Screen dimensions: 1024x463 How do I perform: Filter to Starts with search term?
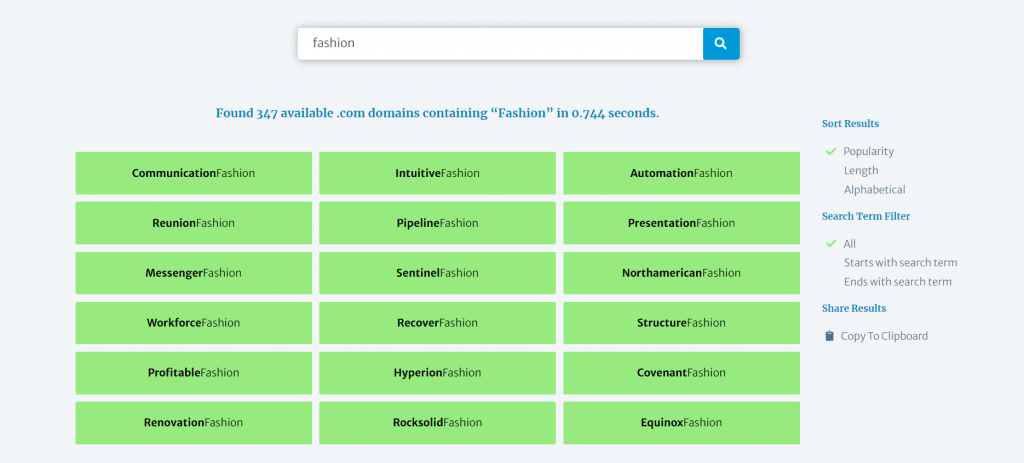pos(900,263)
